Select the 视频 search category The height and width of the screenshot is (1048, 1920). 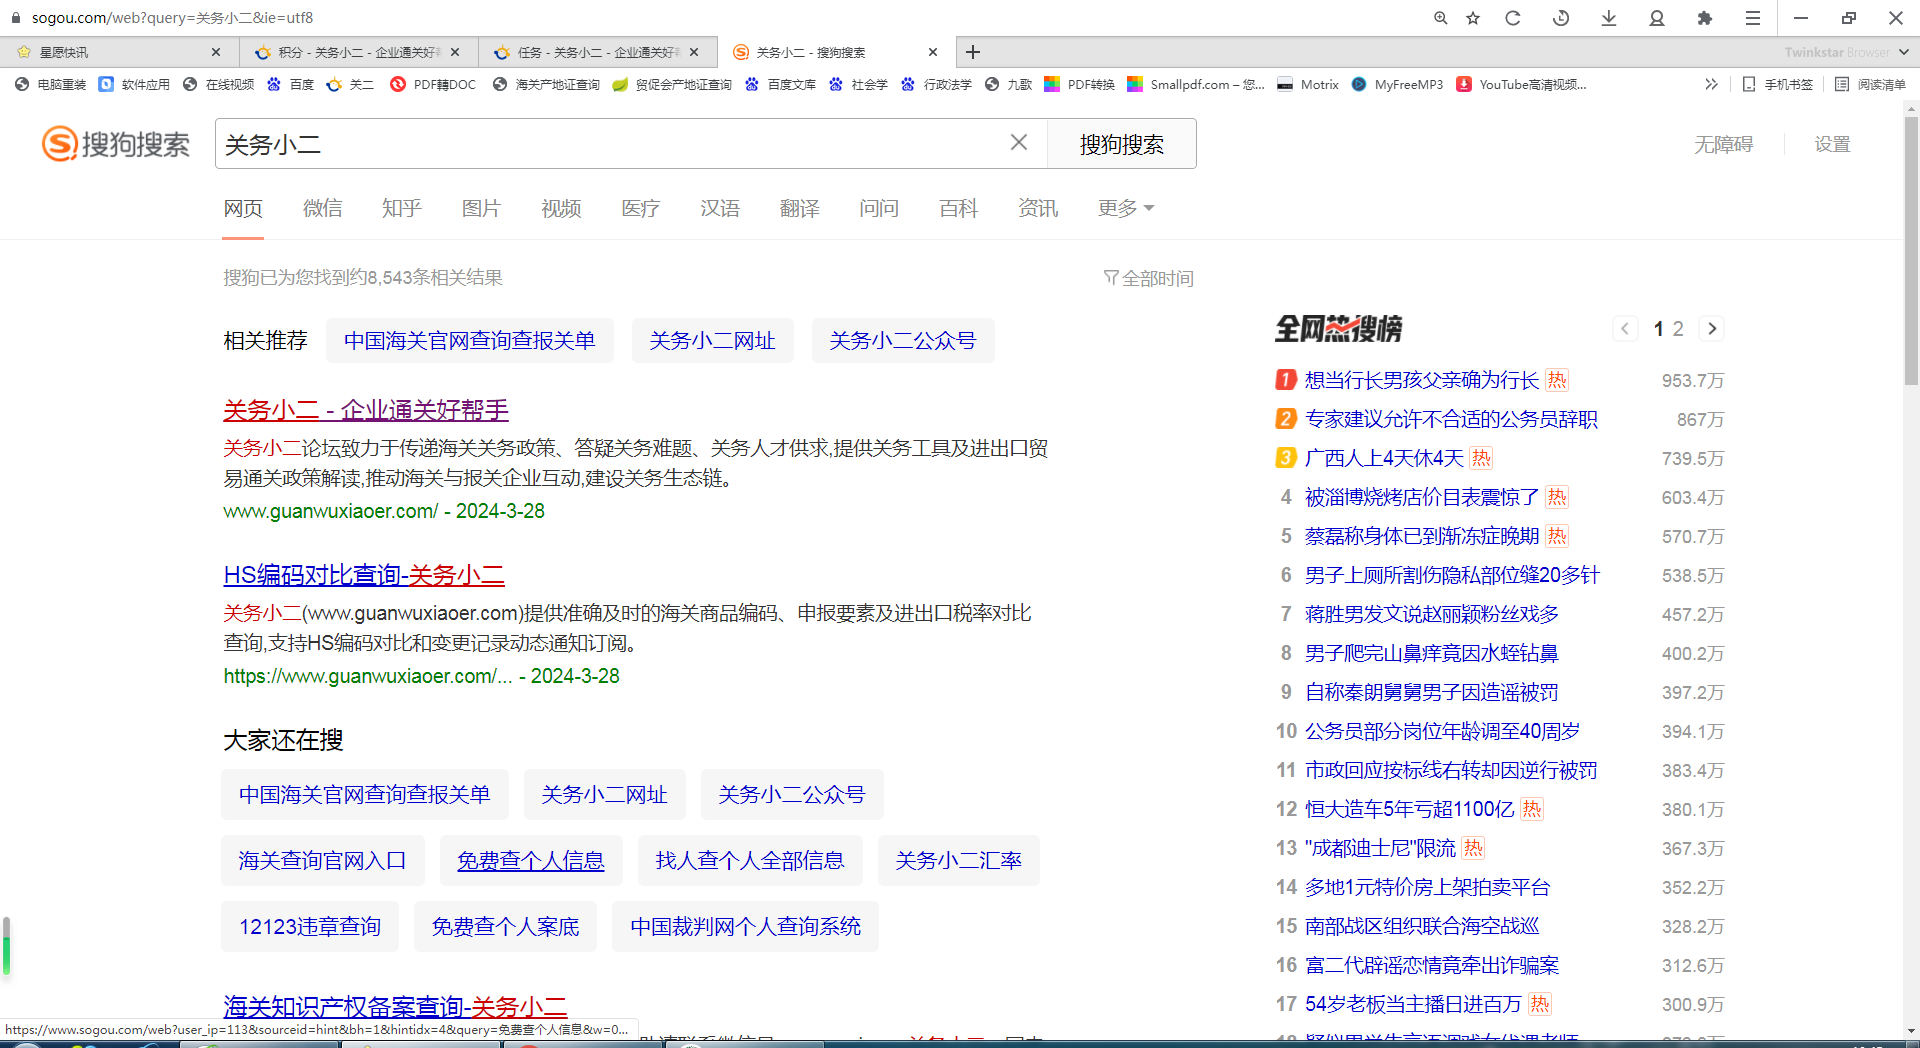click(x=561, y=208)
